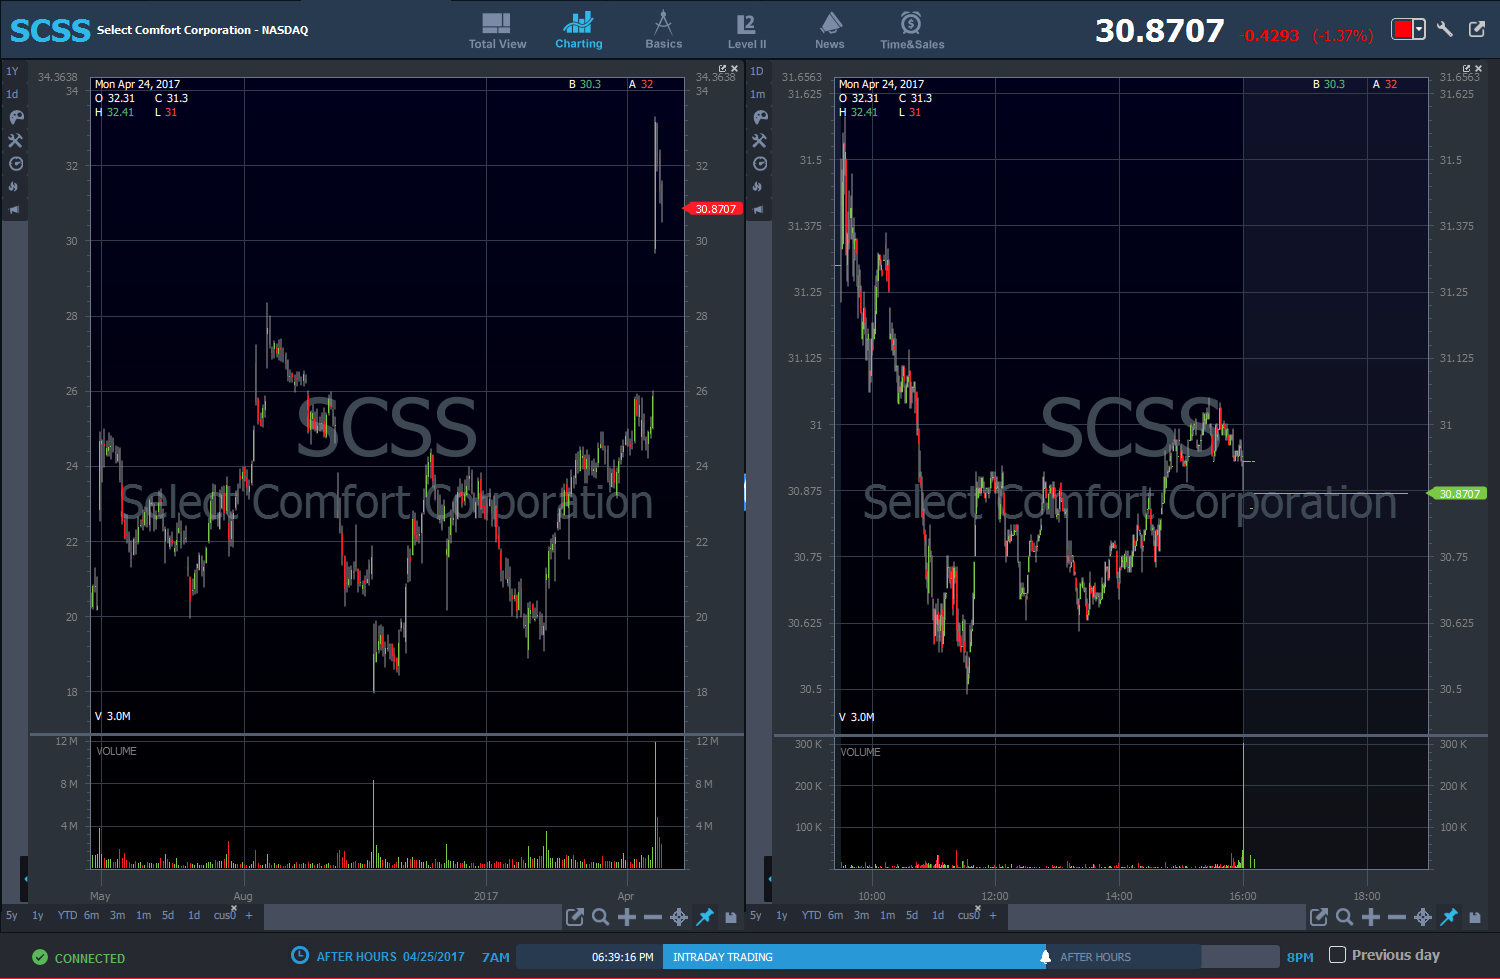Pop out window using top-right export icon
Viewport: 1500px width, 979px height.
[x=1477, y=29]
